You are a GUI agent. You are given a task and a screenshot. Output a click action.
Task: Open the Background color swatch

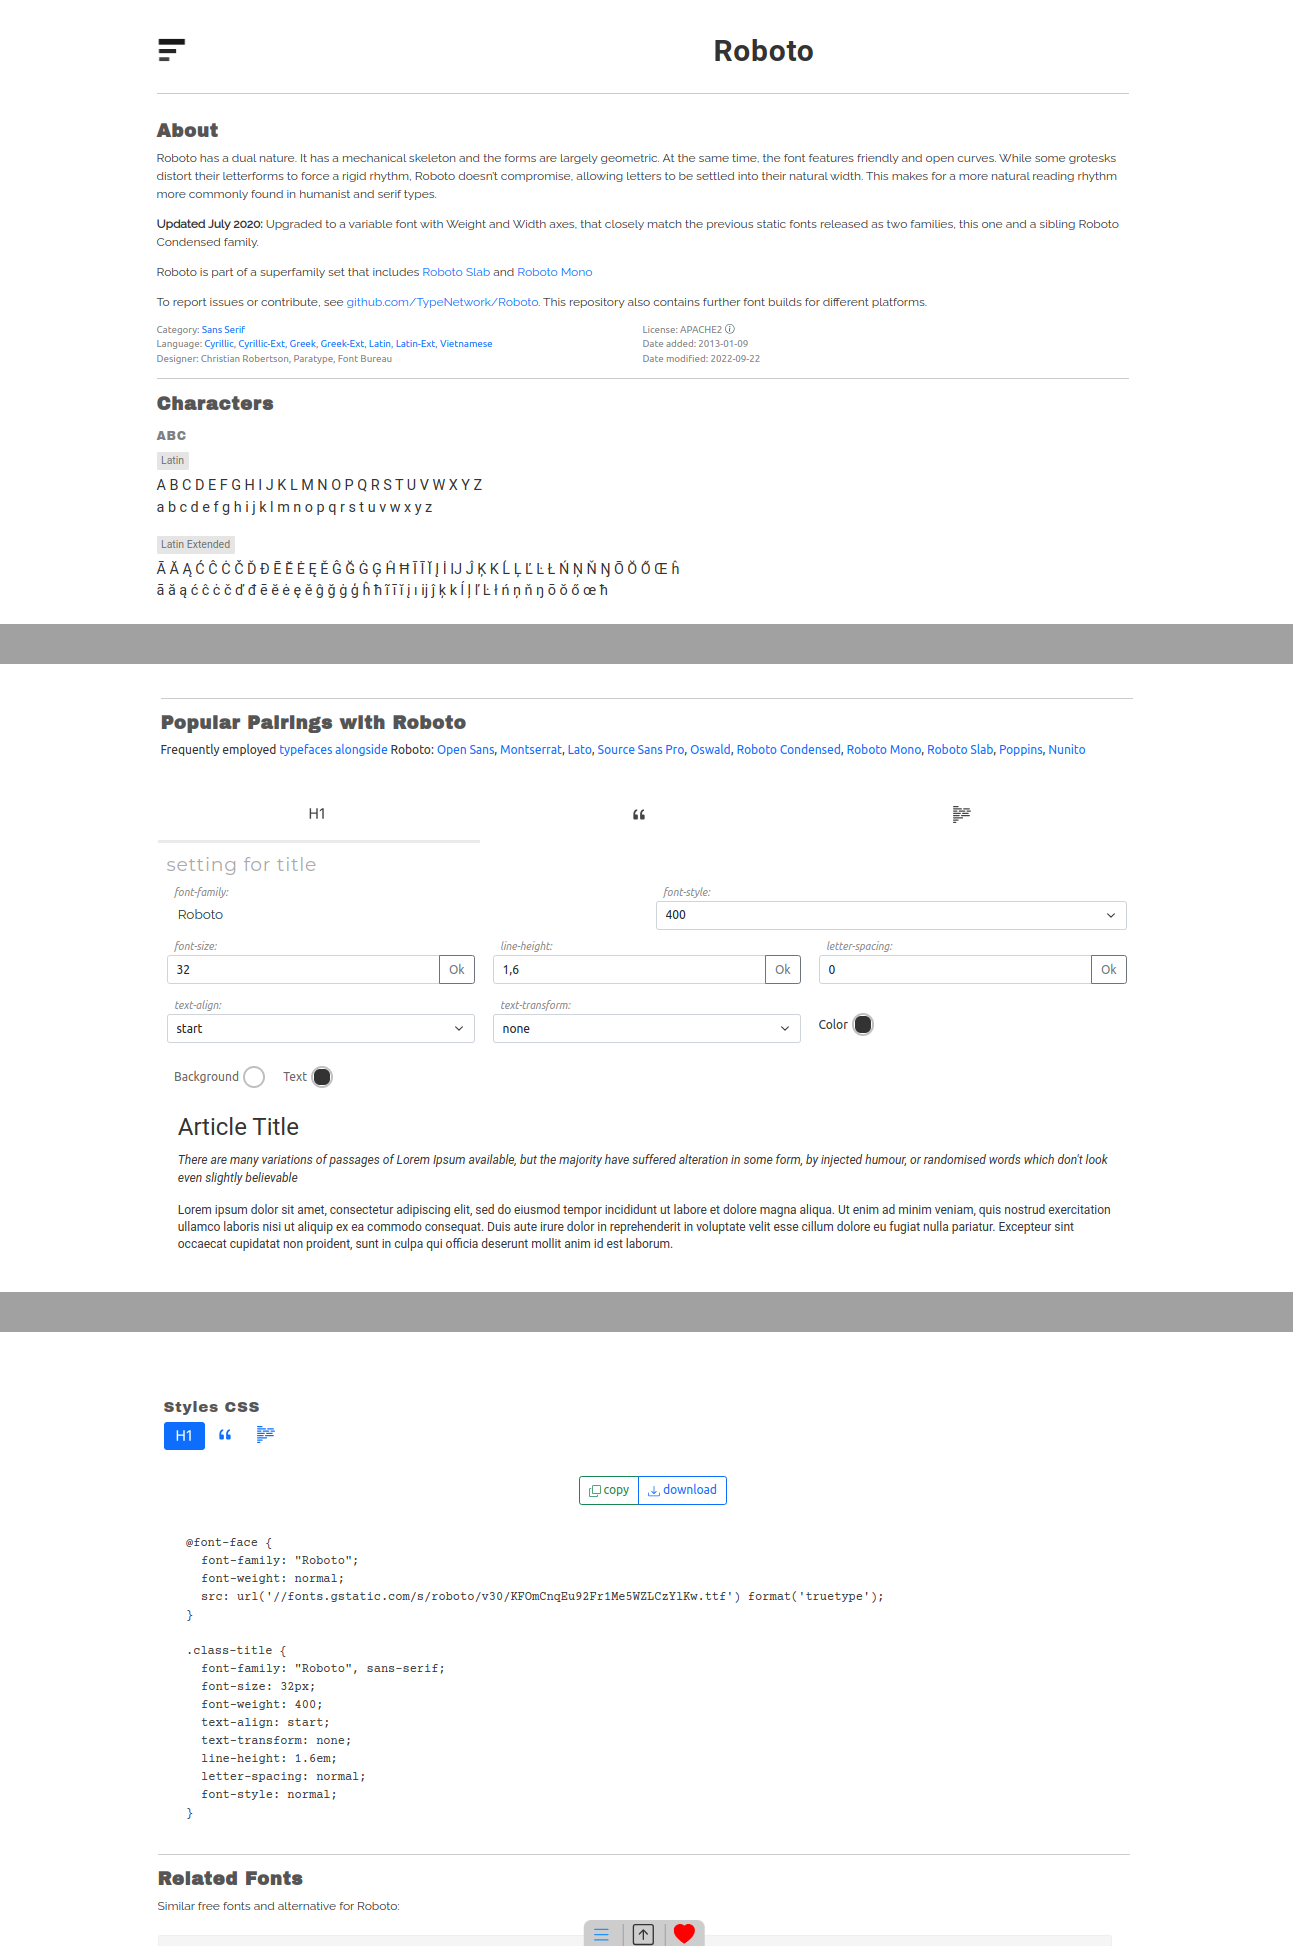click(254, 1077)
